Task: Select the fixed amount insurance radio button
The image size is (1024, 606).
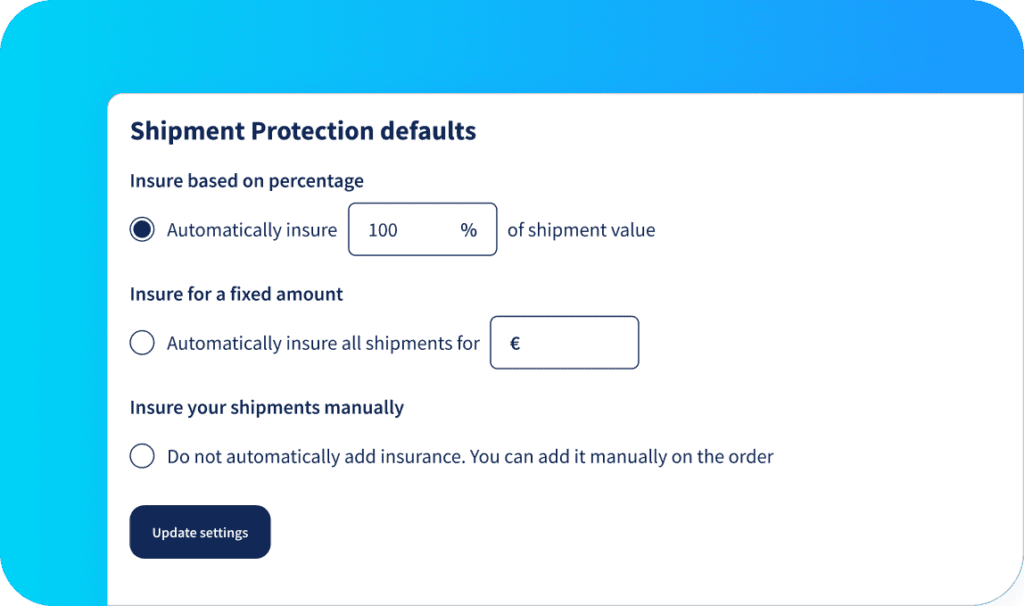Action: [141, 342]
